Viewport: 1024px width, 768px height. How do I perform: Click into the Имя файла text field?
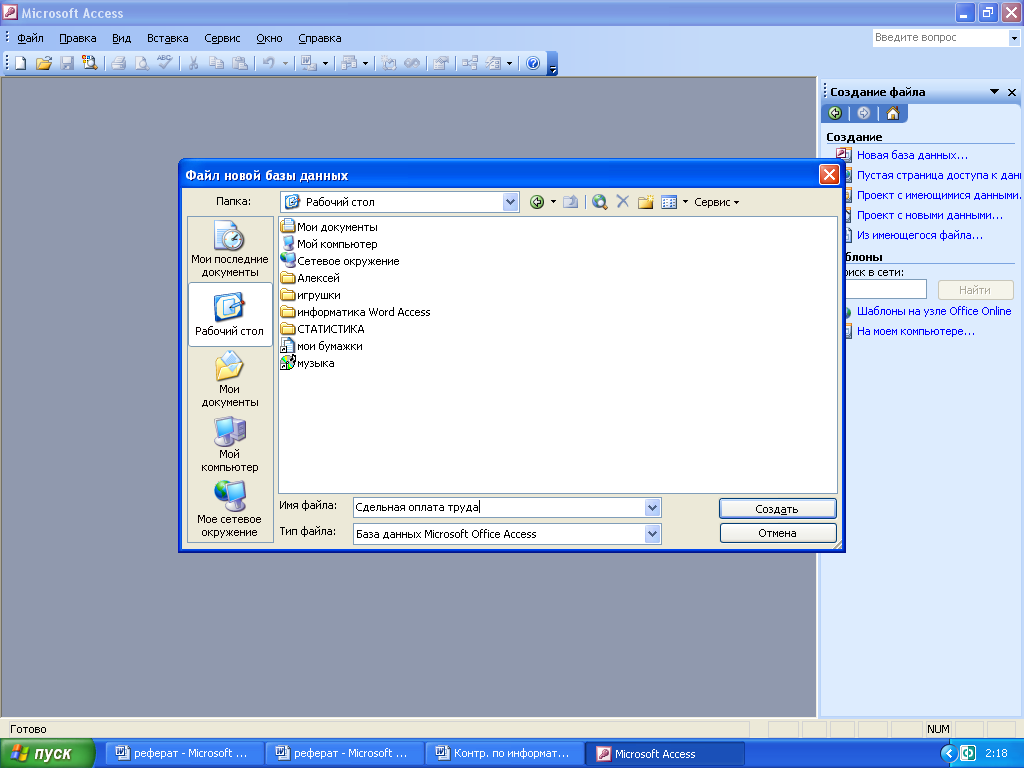pyautogui.click(x=499, y=507)
